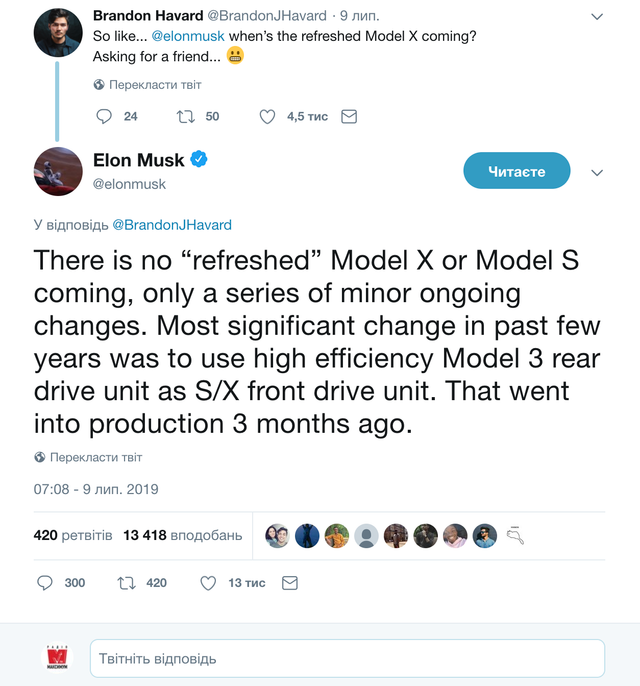Screen dimensions: 640x686
Task: Click the @BrandonJHavard reply mention link
Action: pos(171,225)
